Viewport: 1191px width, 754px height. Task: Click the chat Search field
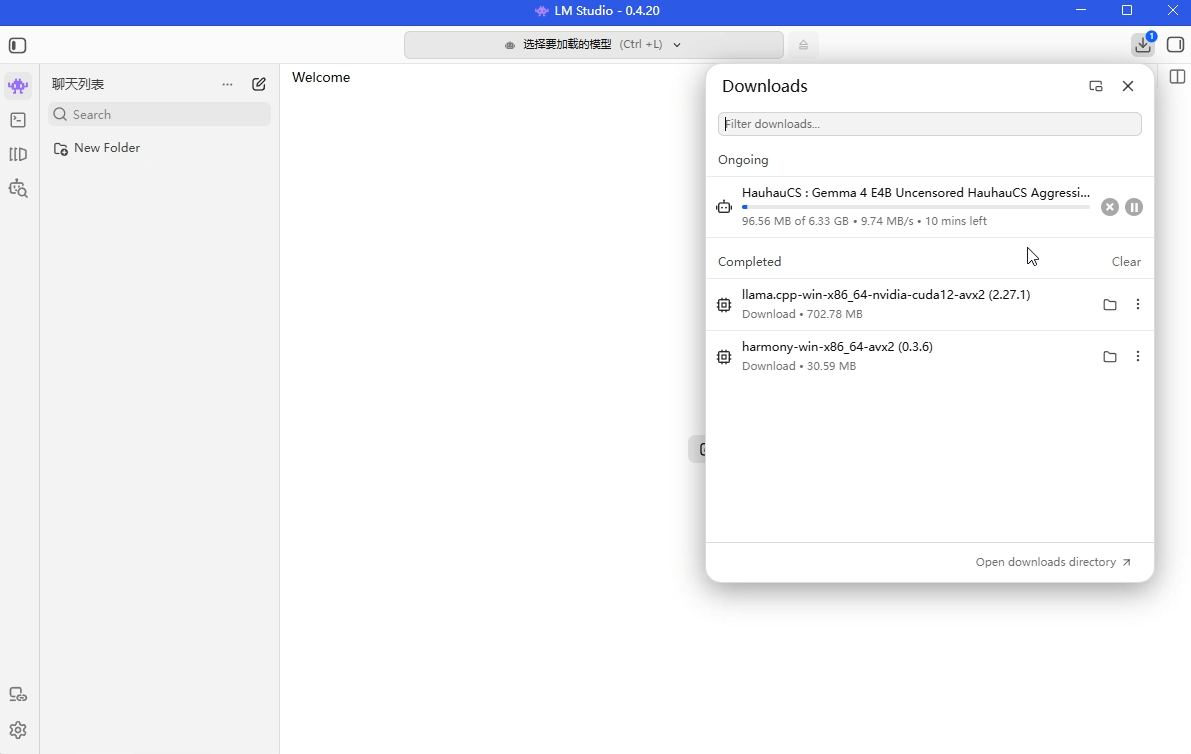coord(160,115)
